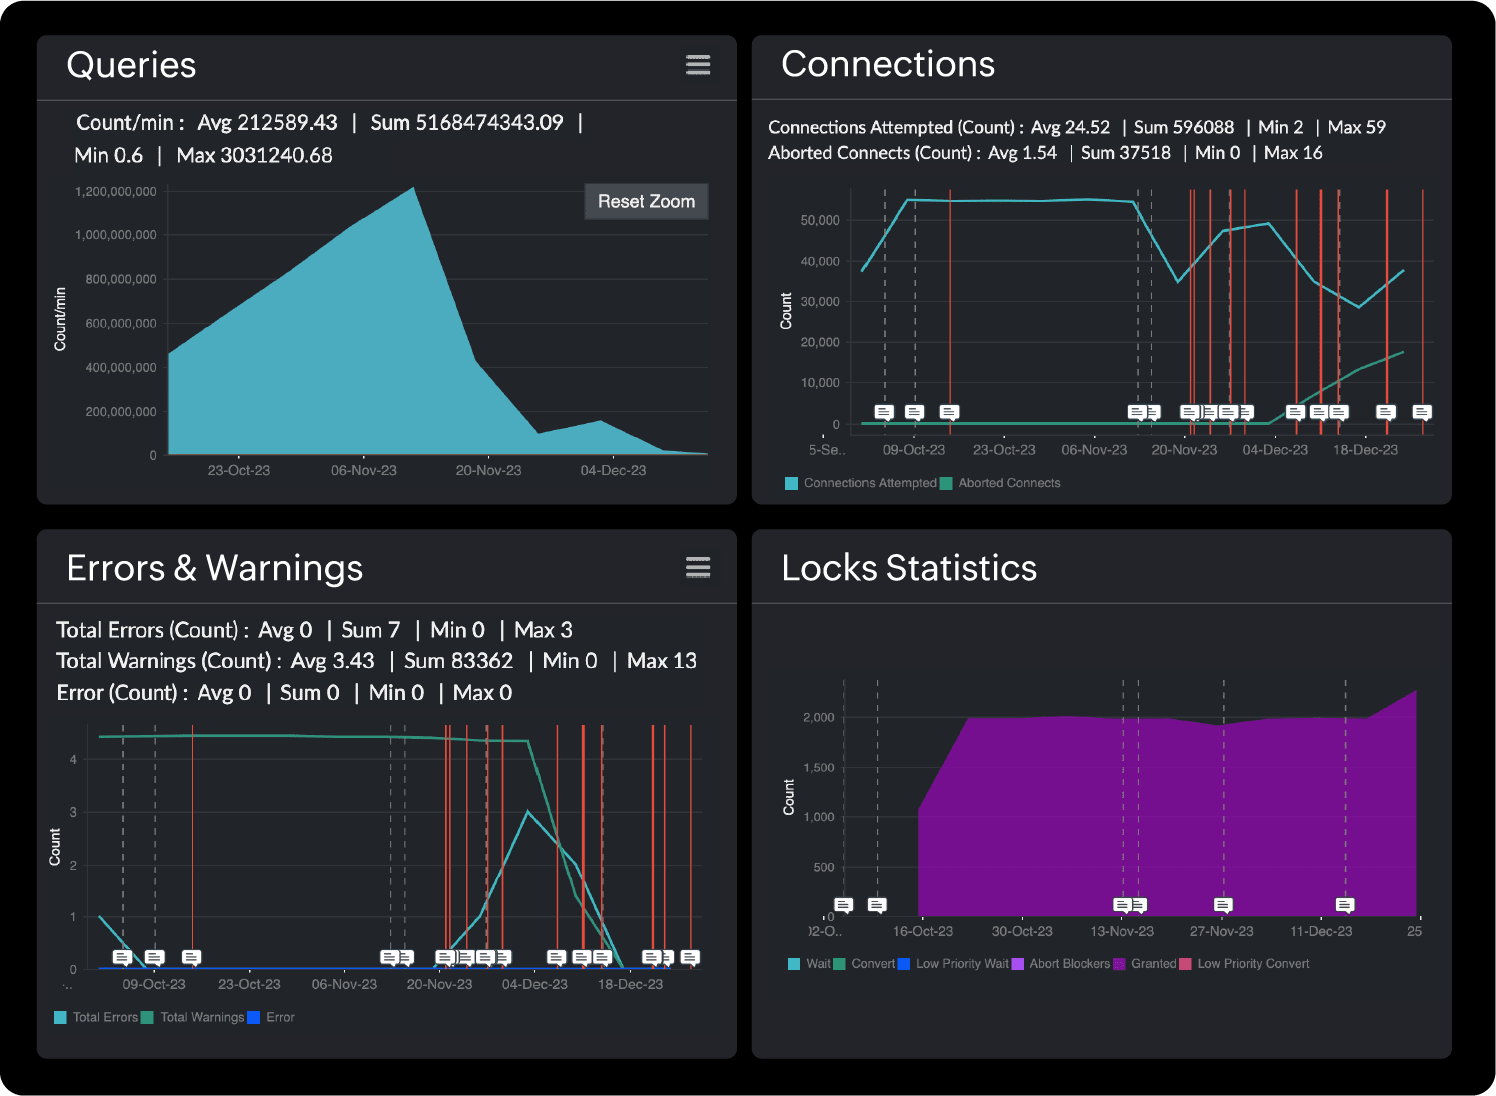Open the Queries chart hamburger menu
This screenshot has width=1496, height=1096.
point(698,65)
